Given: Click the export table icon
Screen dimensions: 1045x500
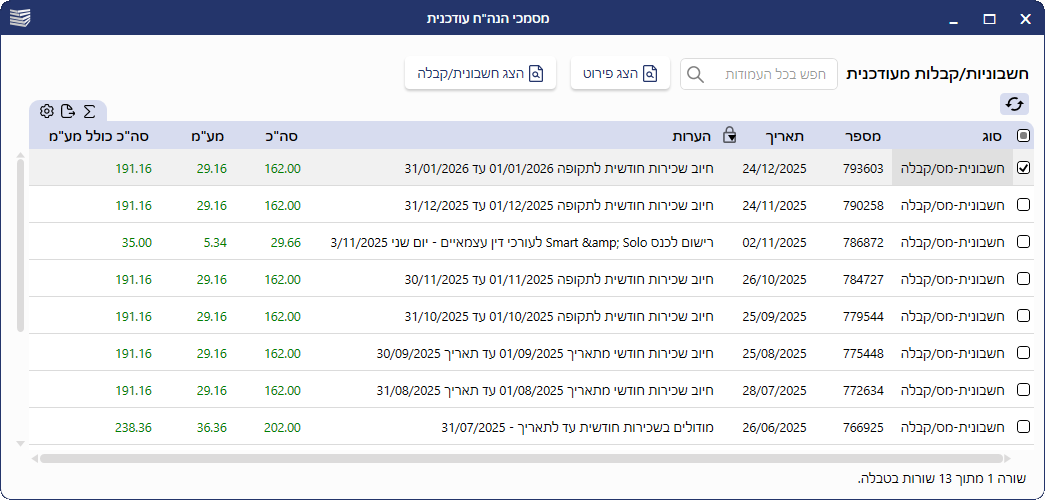Looking at the screenshot, I should click(x=68, y=111).
